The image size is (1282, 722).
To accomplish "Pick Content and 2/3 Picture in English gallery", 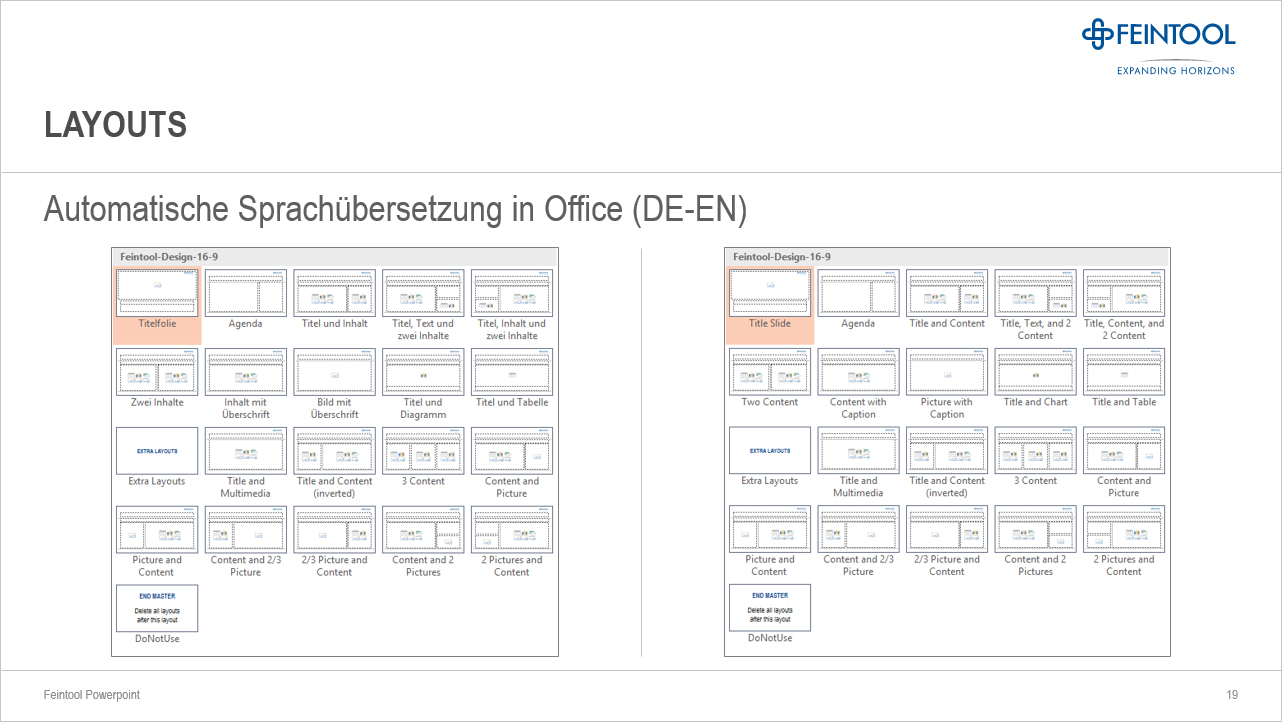I will 858,530.
